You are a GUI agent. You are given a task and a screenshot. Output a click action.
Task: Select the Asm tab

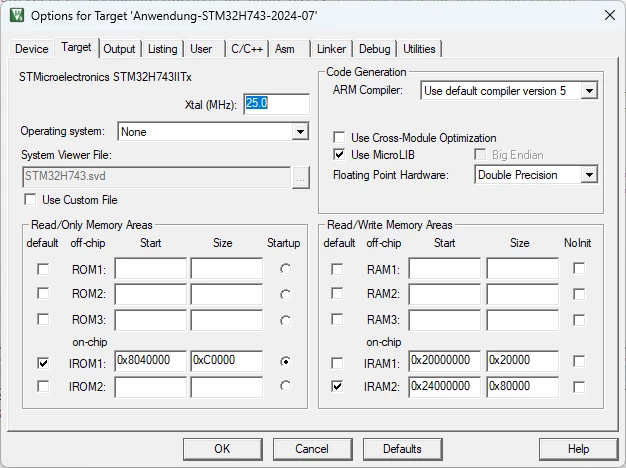(285, 49)
